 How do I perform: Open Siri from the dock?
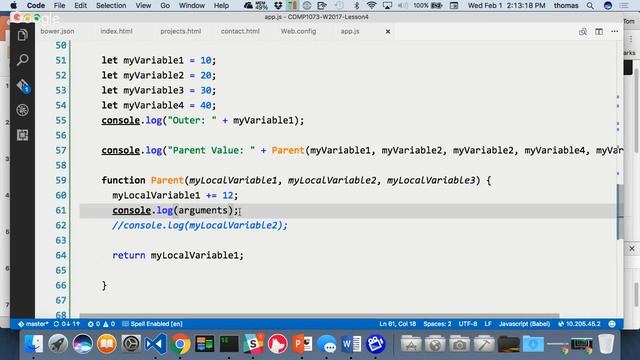pos(82,344)
